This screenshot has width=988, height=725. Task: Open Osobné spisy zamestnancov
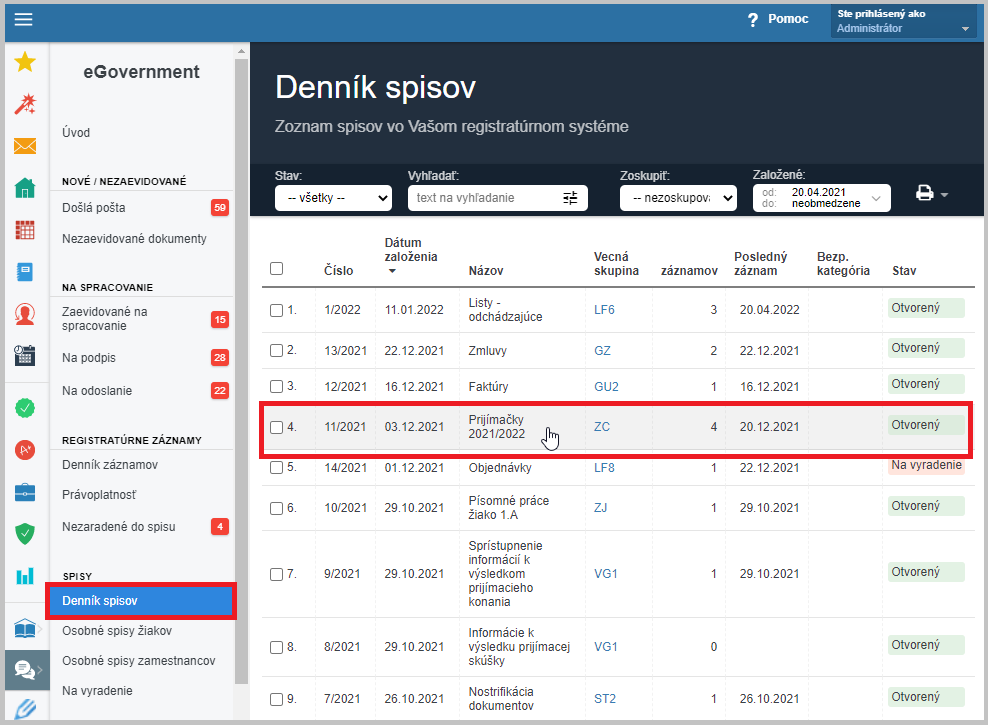(x=139, y=661)
